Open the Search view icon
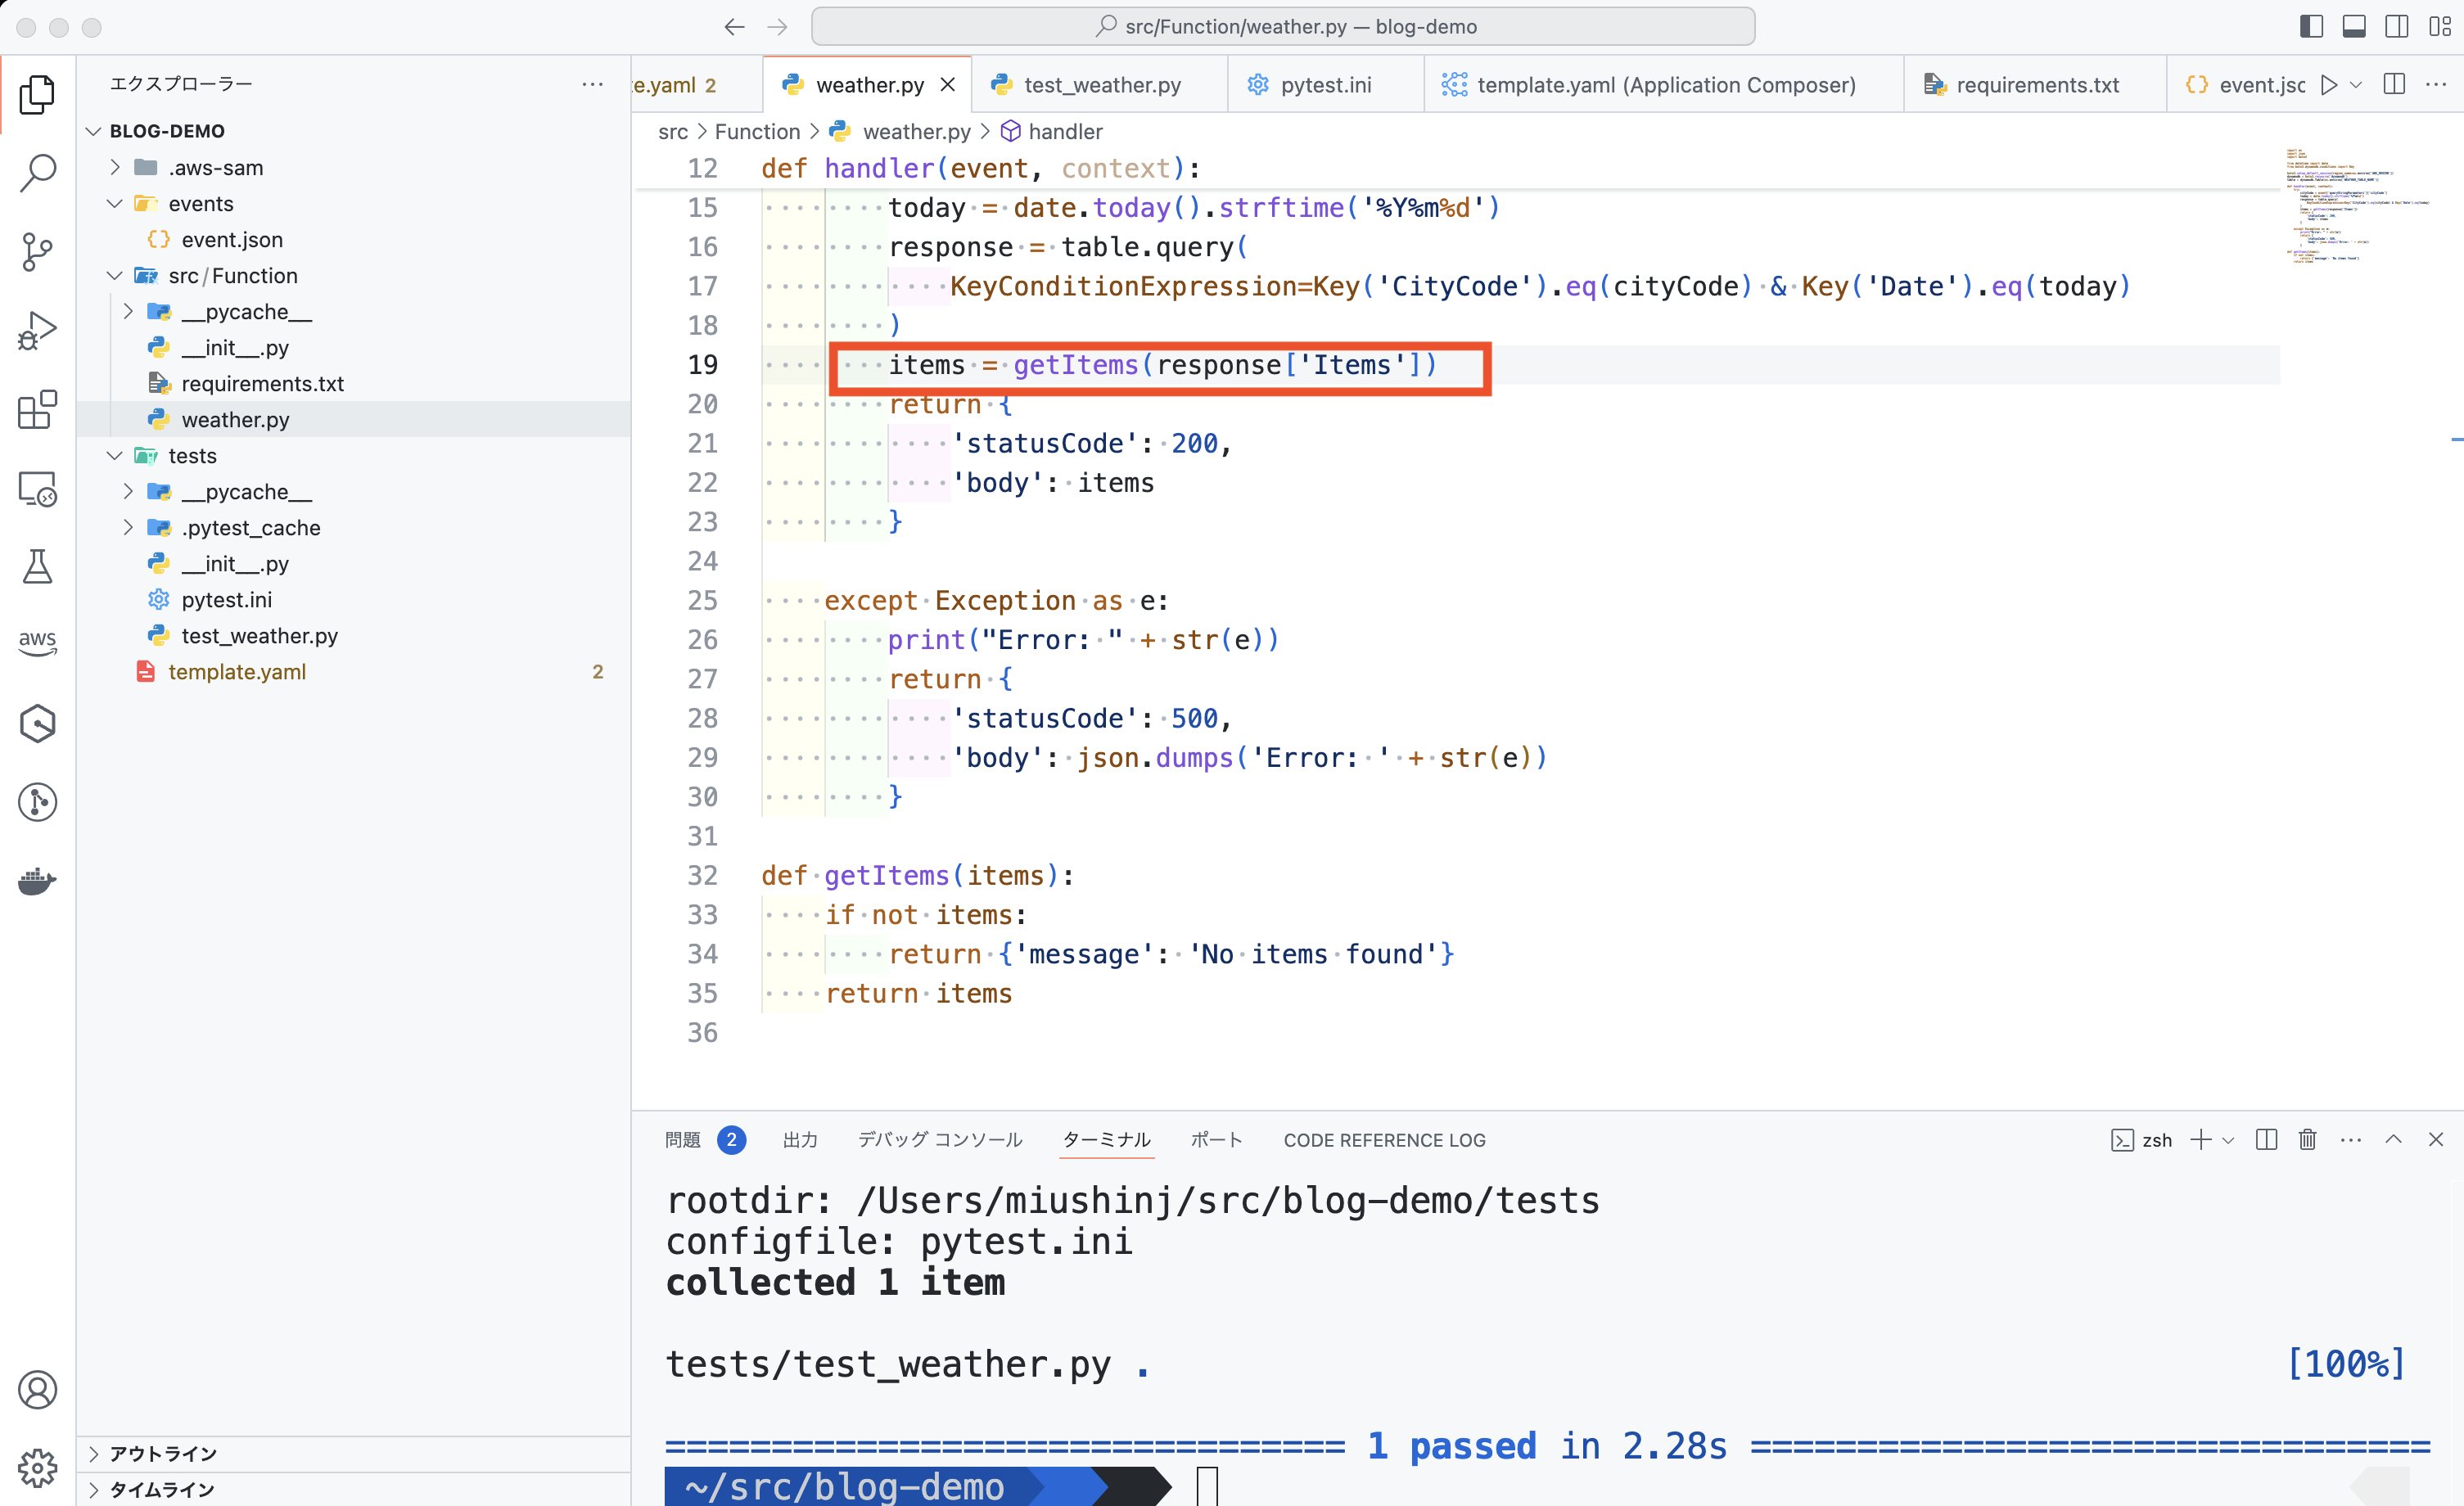The height and width of the screenshot is (1506, 2464). 38,173
